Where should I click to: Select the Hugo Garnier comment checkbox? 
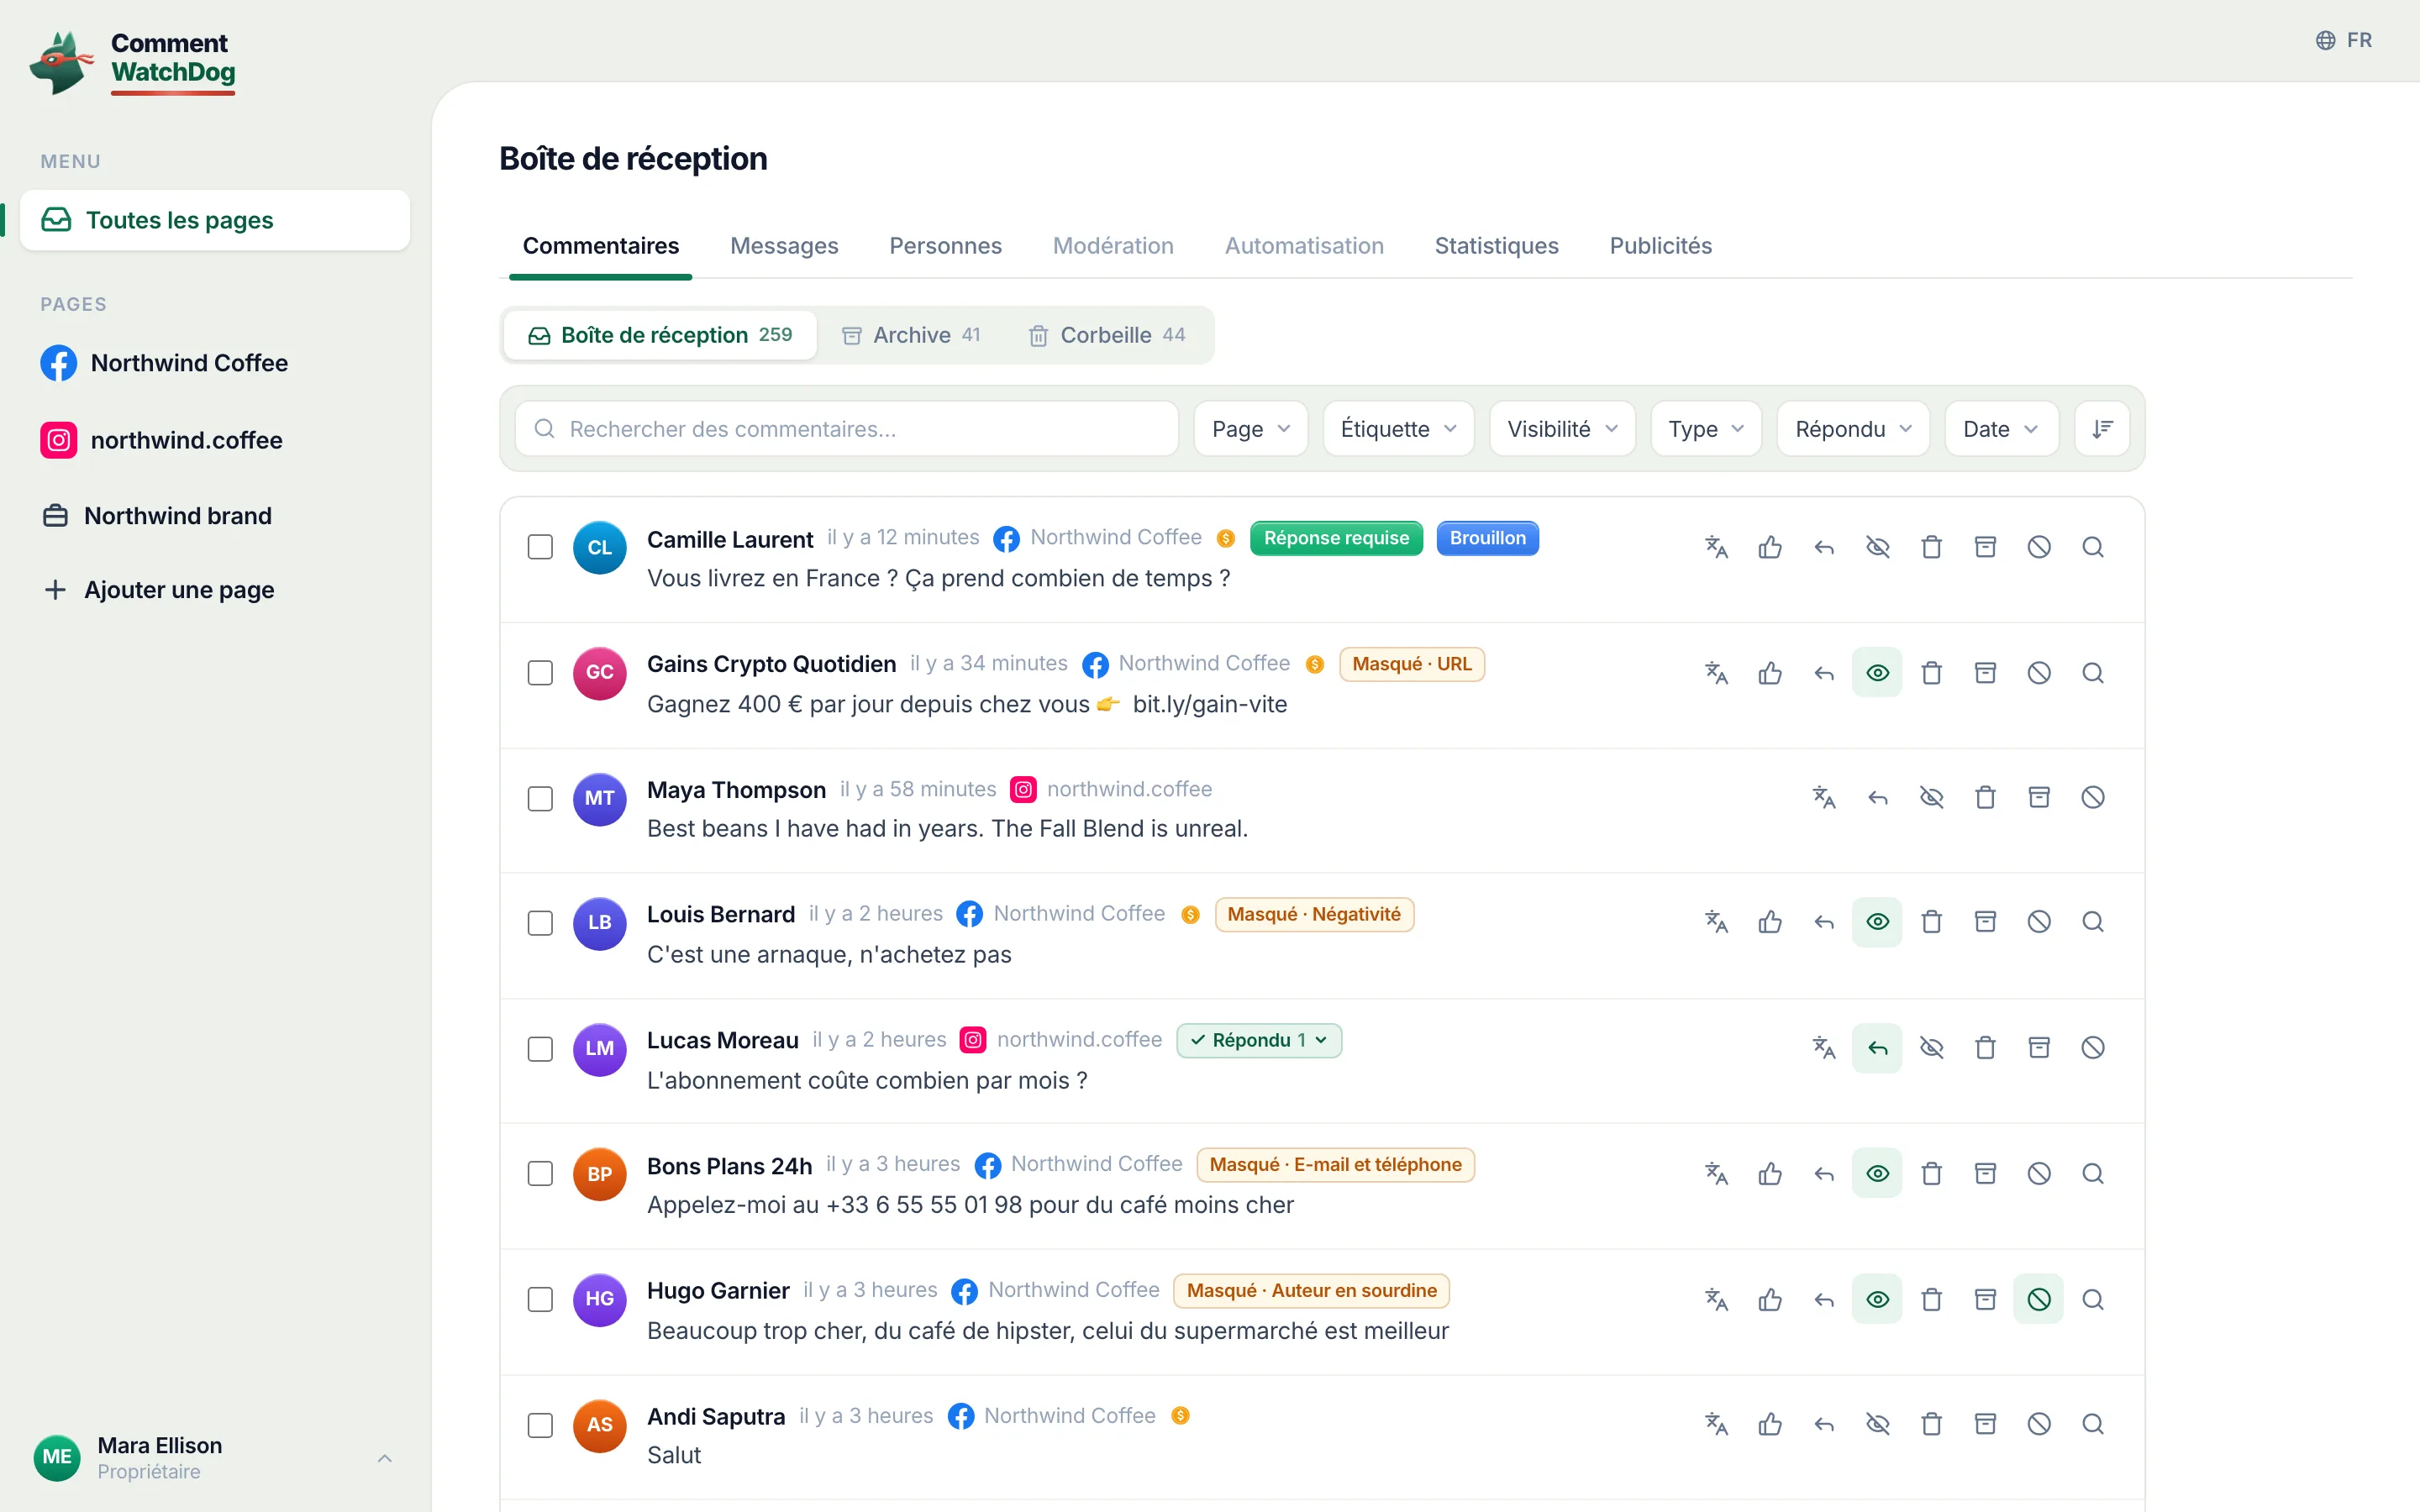pos(540,1300)
